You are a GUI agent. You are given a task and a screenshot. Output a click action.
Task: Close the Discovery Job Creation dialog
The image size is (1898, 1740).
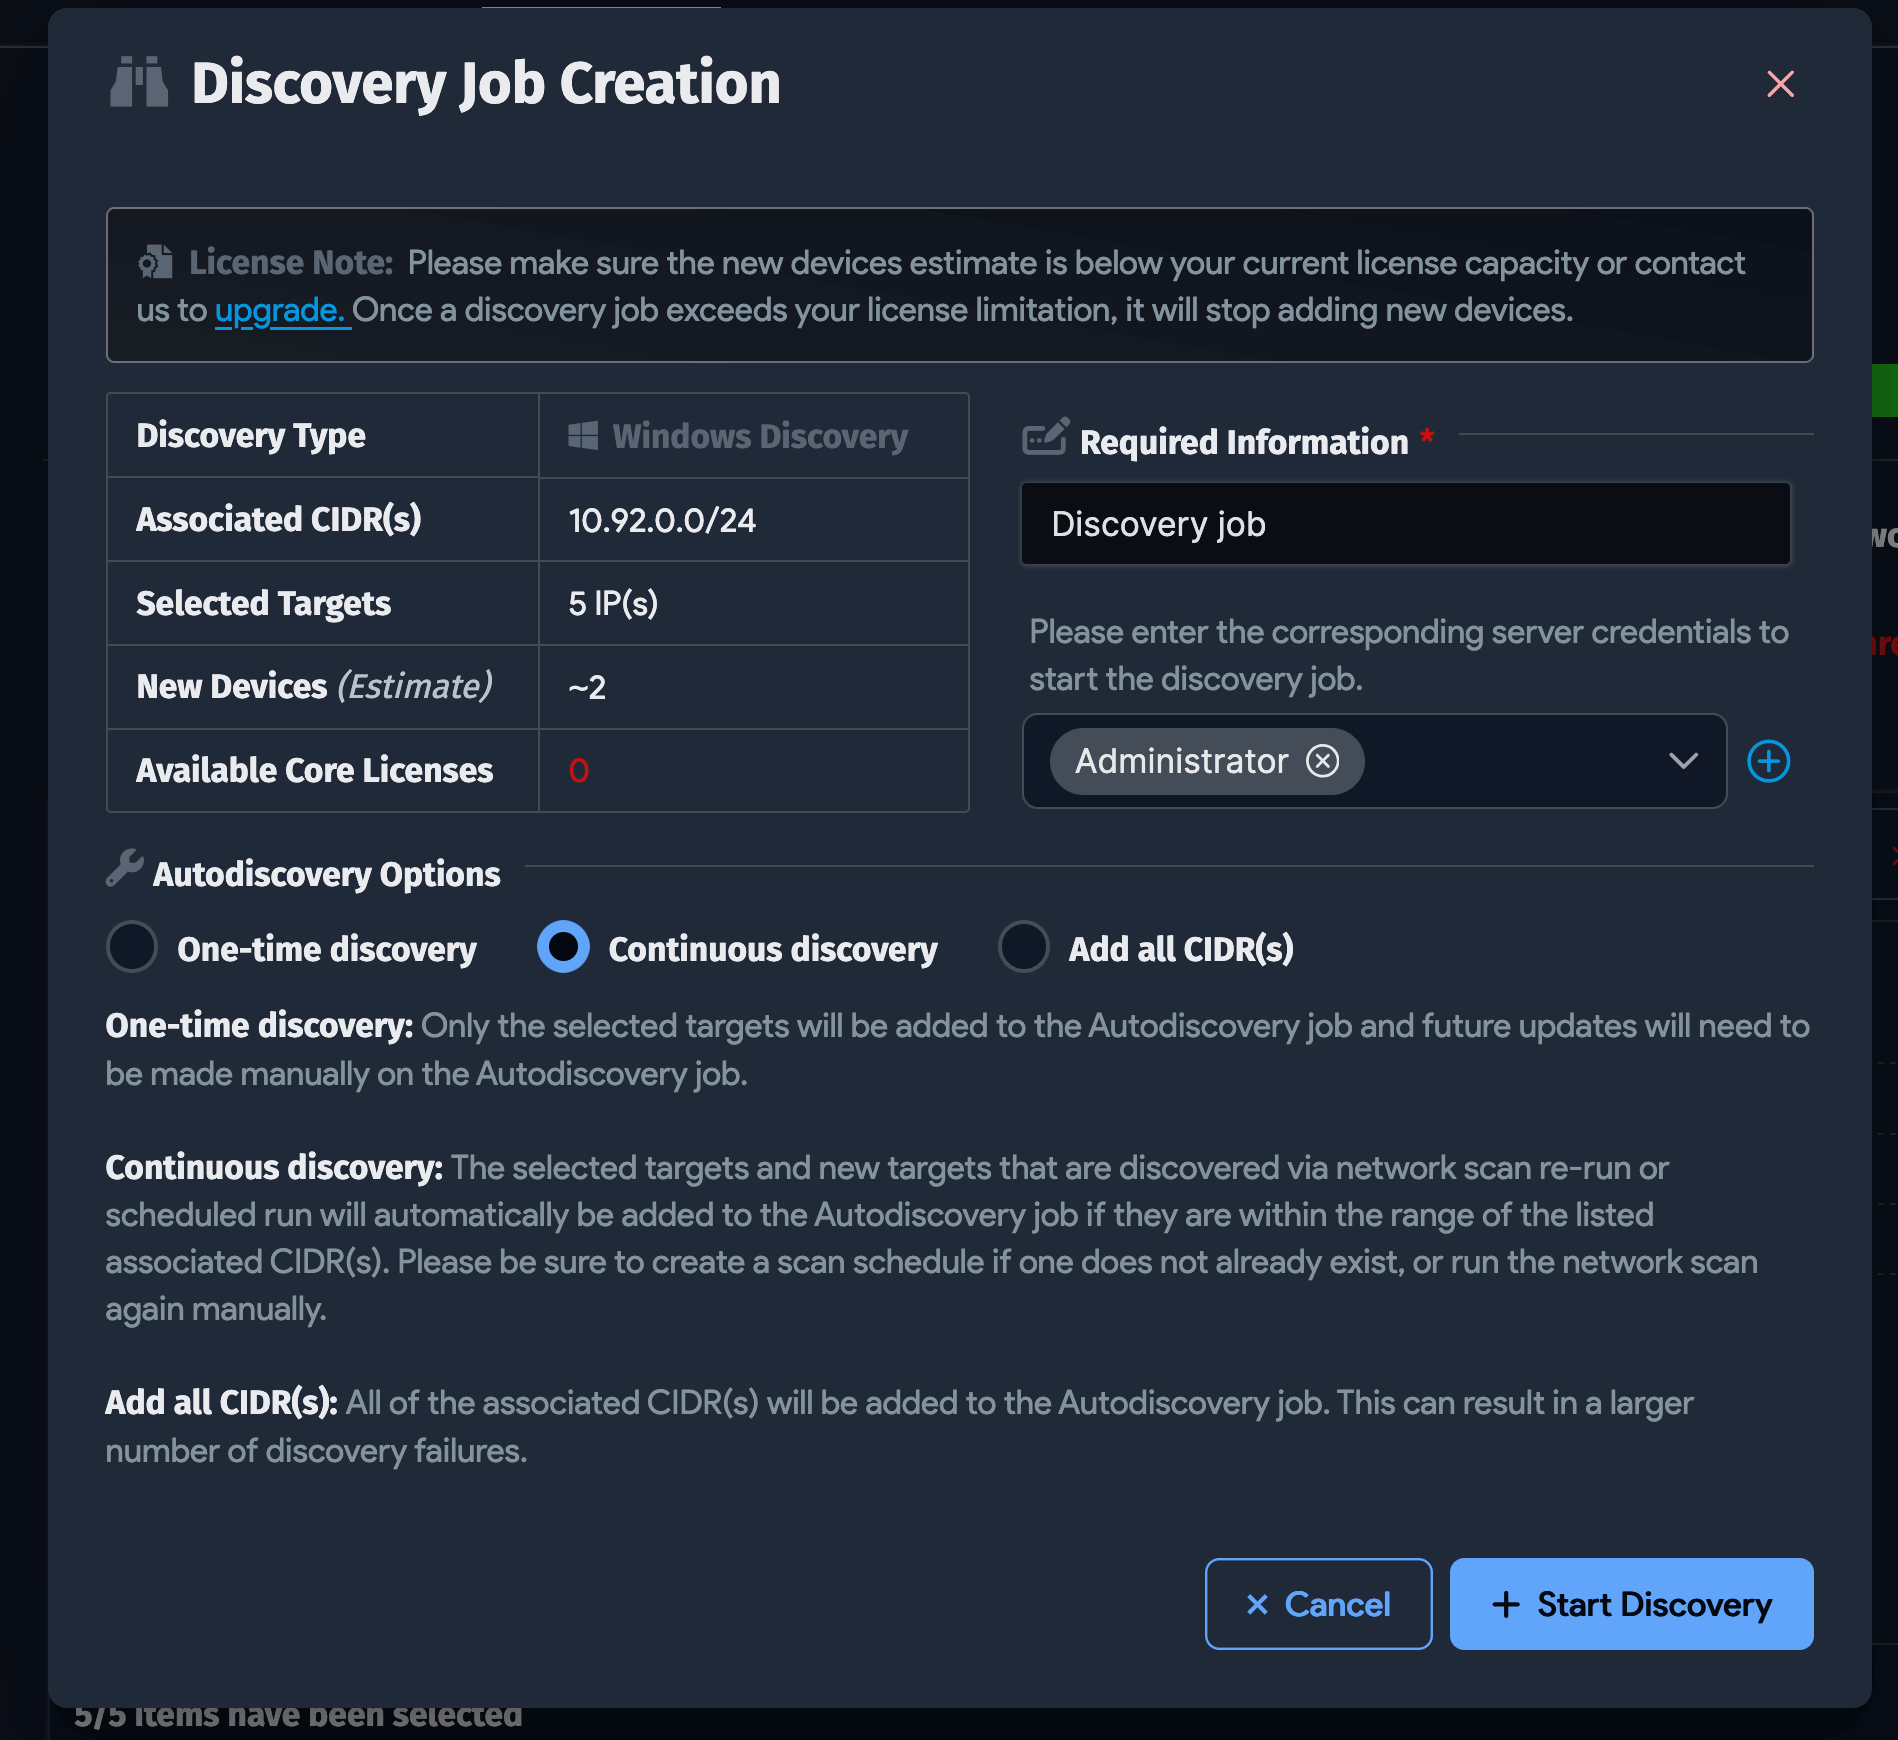pos(1780,85)
